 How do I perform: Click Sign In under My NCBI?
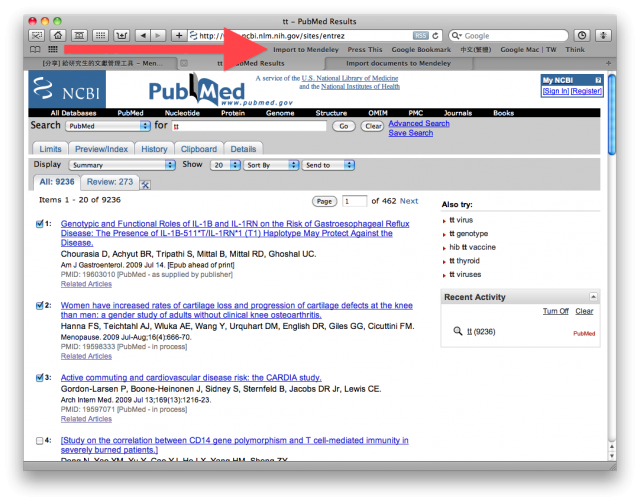(x=556, y=91)
